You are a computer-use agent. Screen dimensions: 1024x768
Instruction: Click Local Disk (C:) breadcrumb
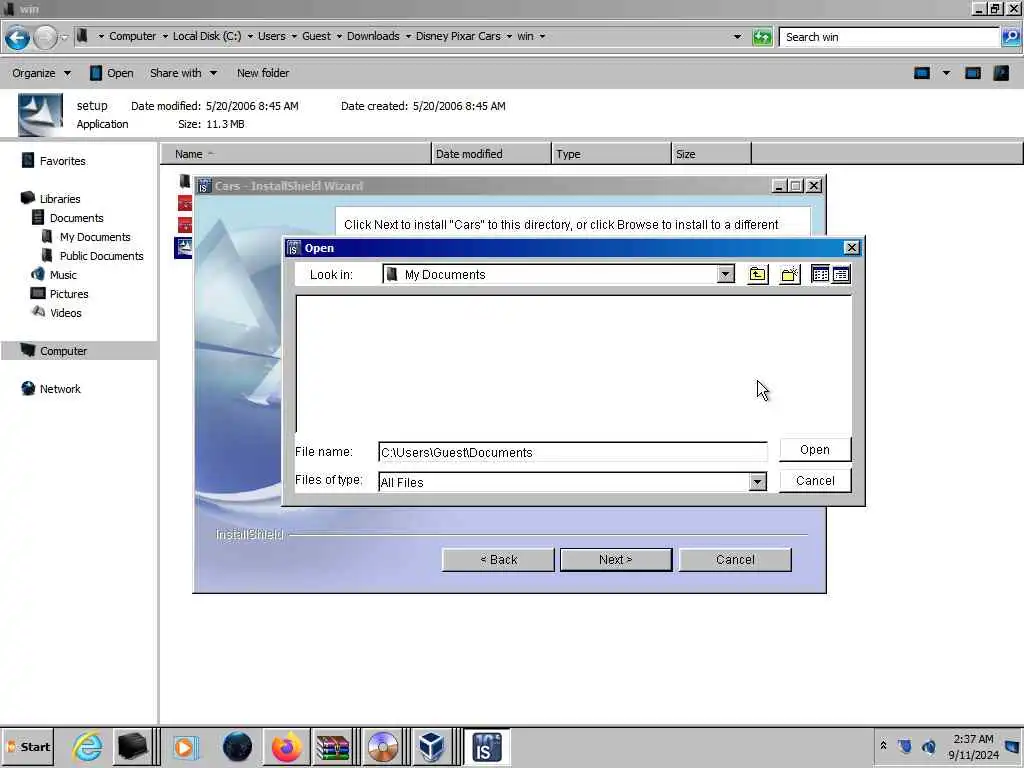(x=207, y=37)
